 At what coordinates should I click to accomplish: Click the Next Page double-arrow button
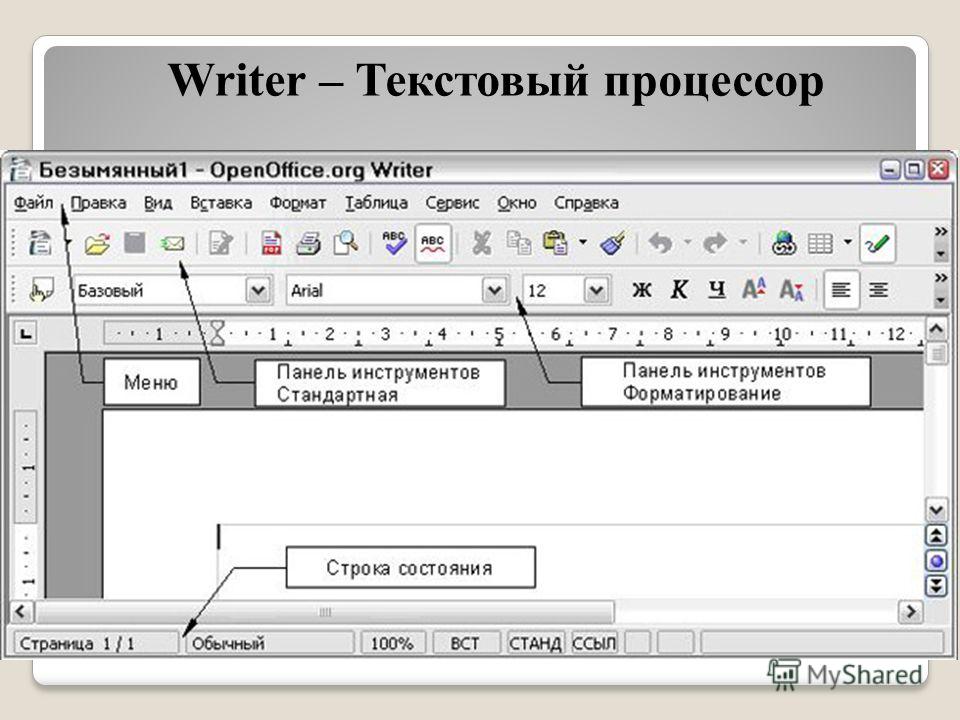tap(936, 585)
